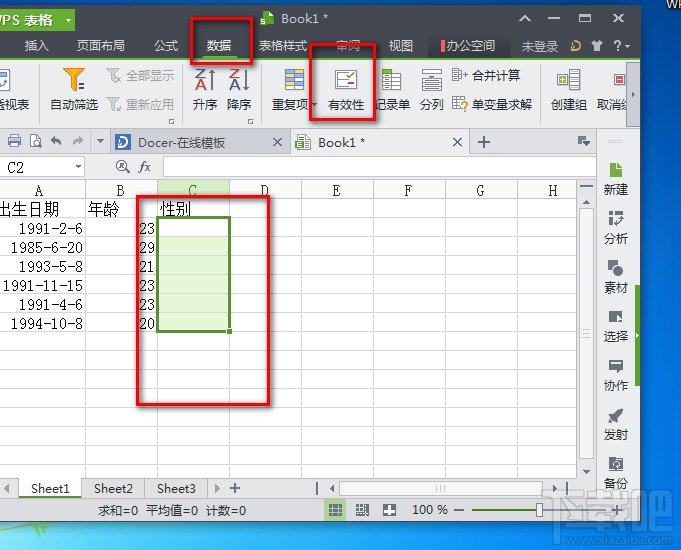This screenshot has height=550, width=681.
Task: Open 新建 in the right sidebar
Action: (x=615, y=179)
